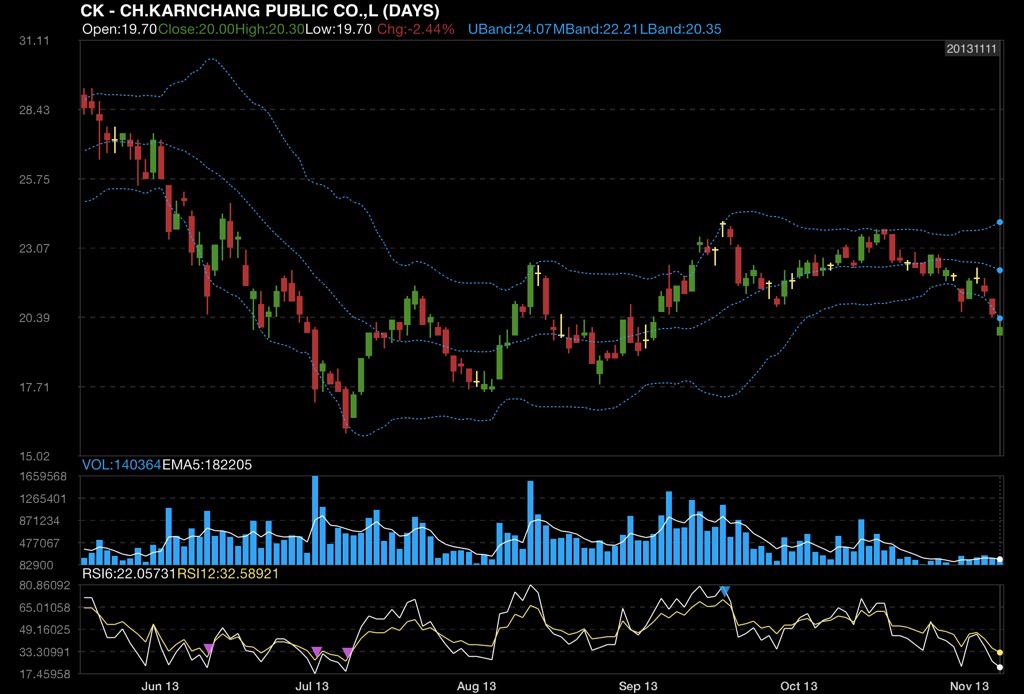Click the Chg:-2.44% value
This screenshot has width=1024, height=694.
coord(415,29)
